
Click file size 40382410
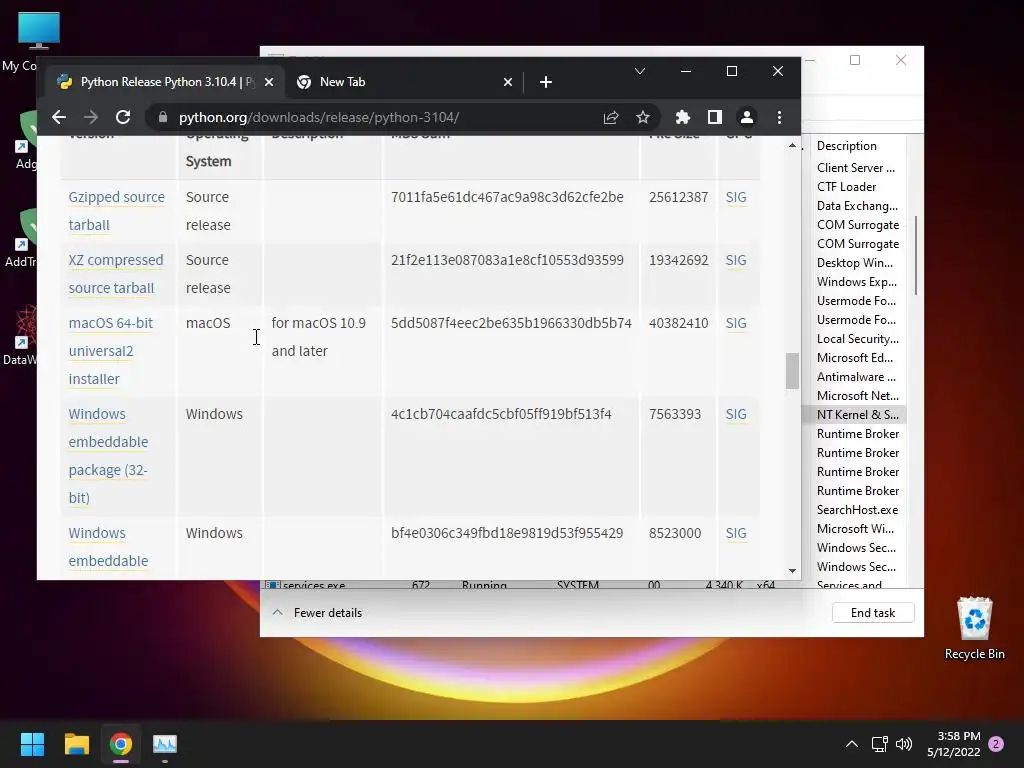click(x=679, y=323)
